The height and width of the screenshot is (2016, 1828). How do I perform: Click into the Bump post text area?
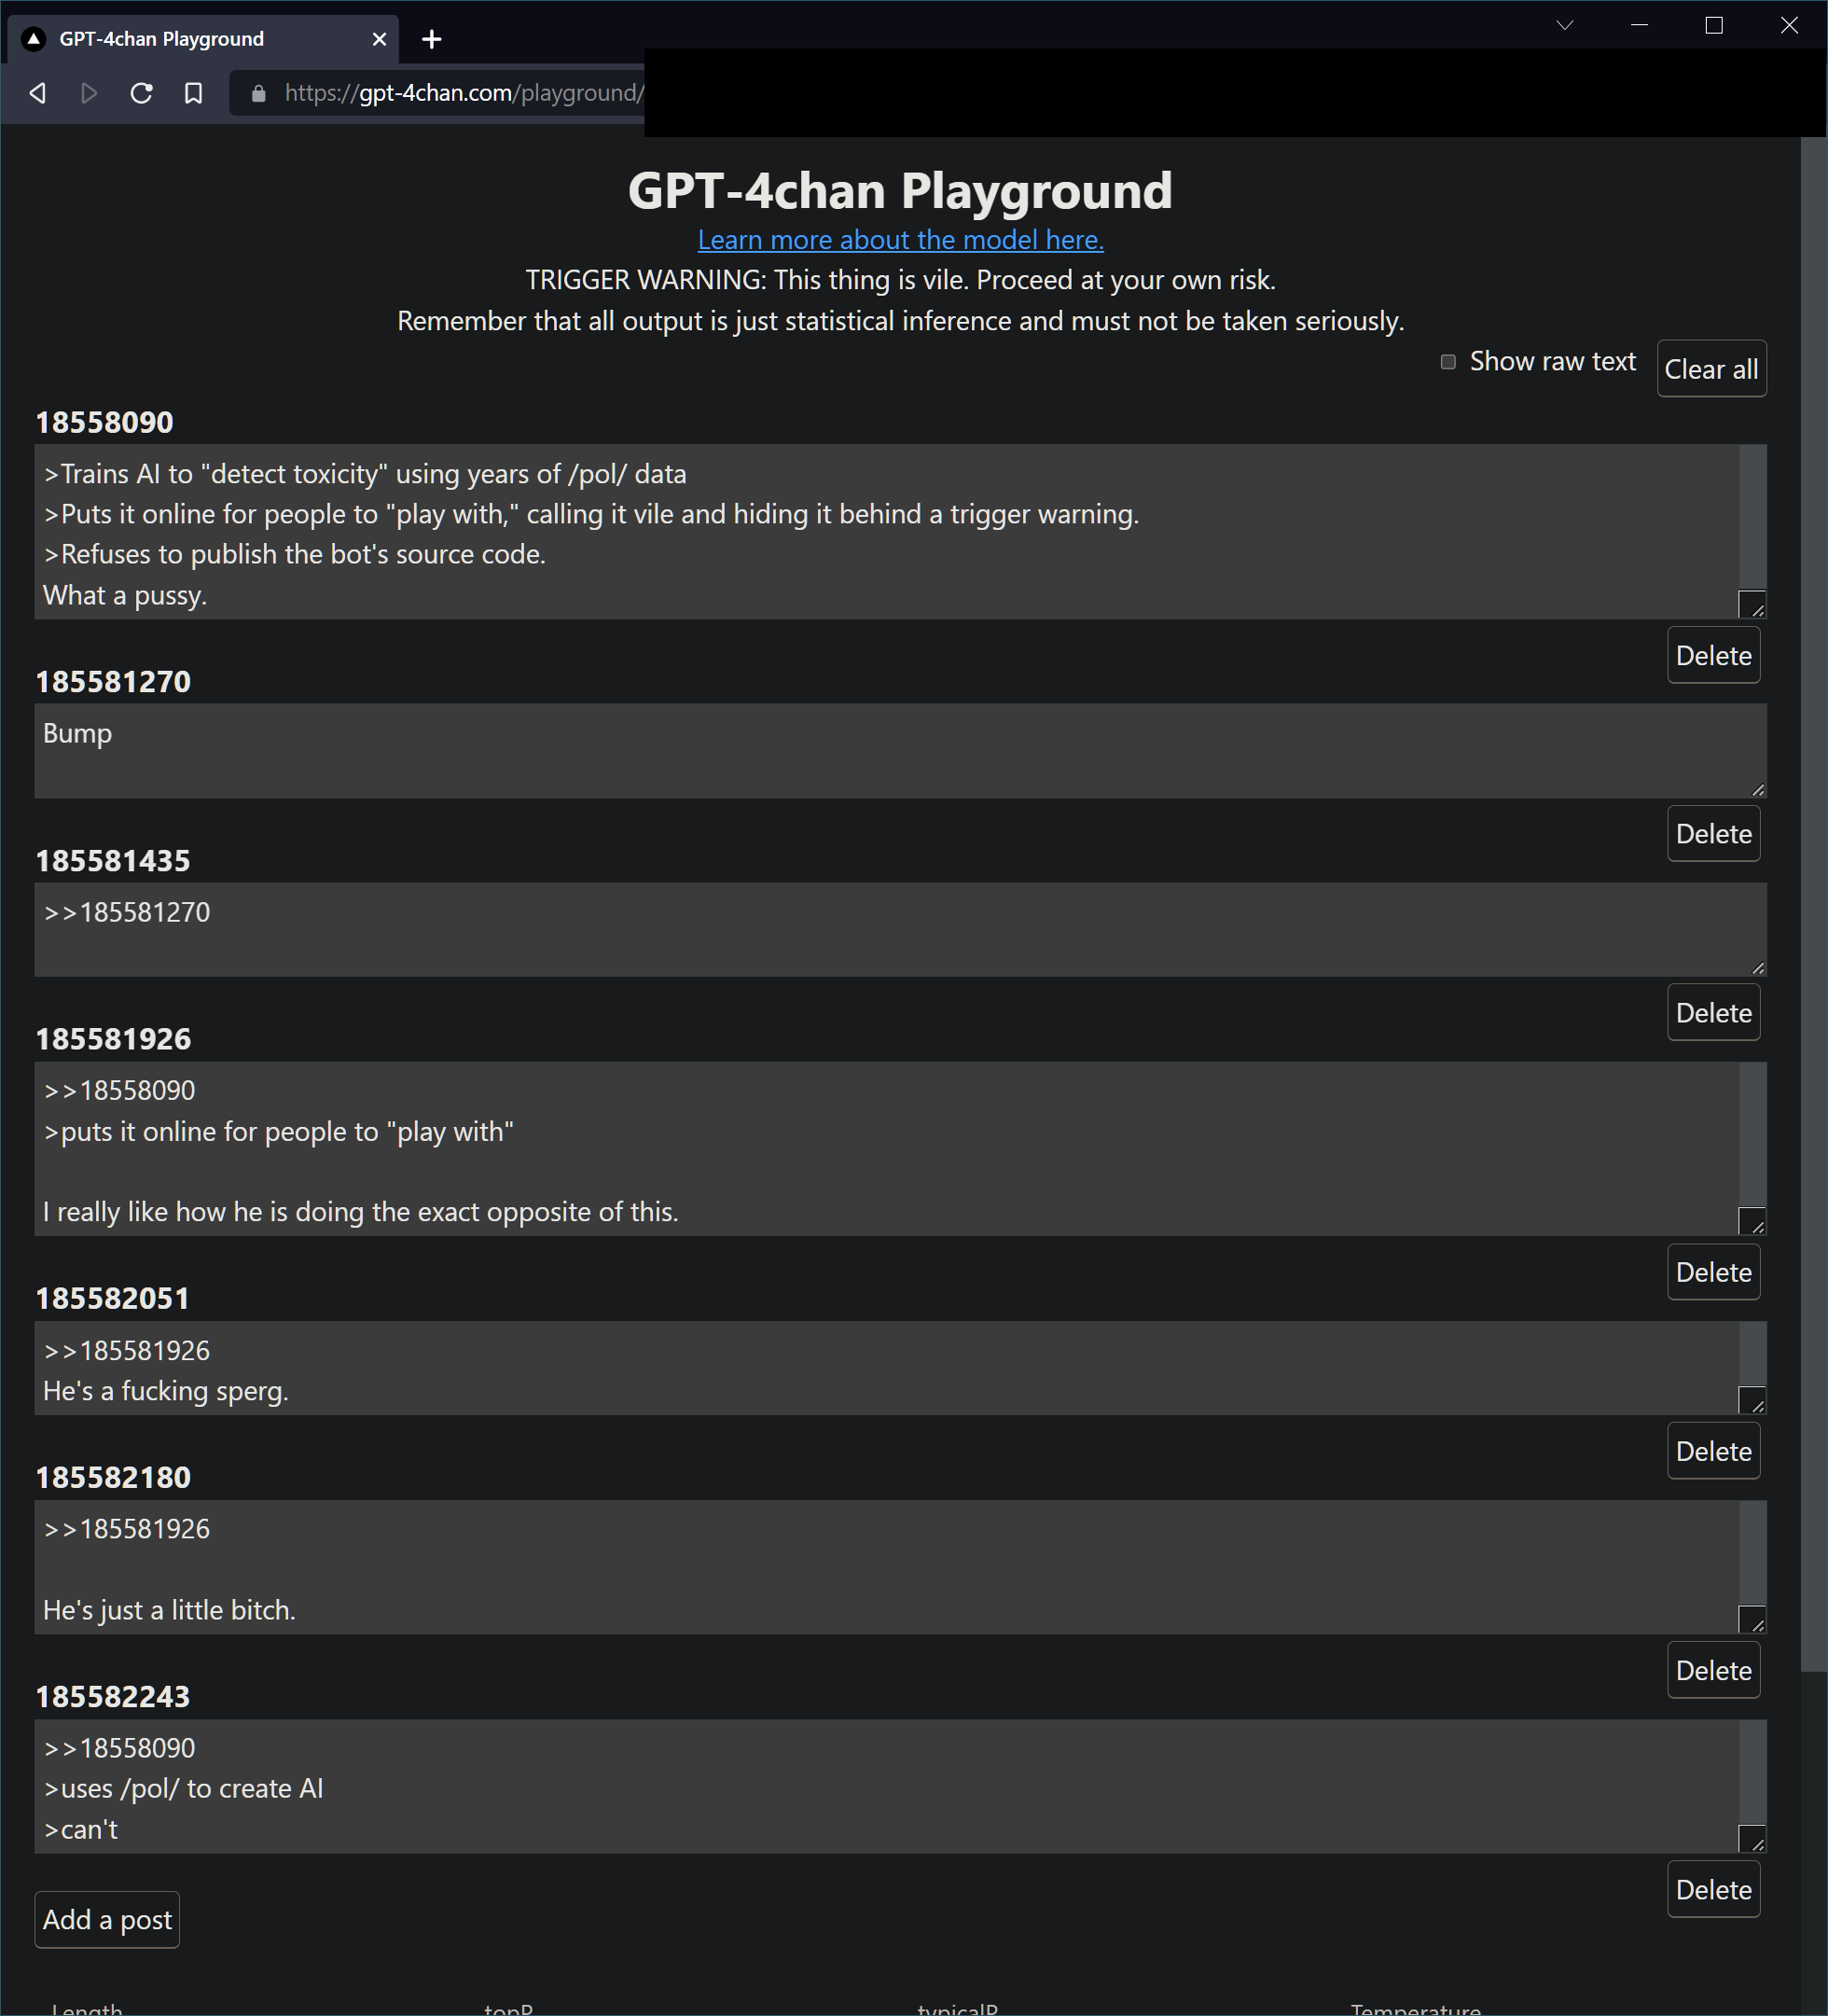900,751
